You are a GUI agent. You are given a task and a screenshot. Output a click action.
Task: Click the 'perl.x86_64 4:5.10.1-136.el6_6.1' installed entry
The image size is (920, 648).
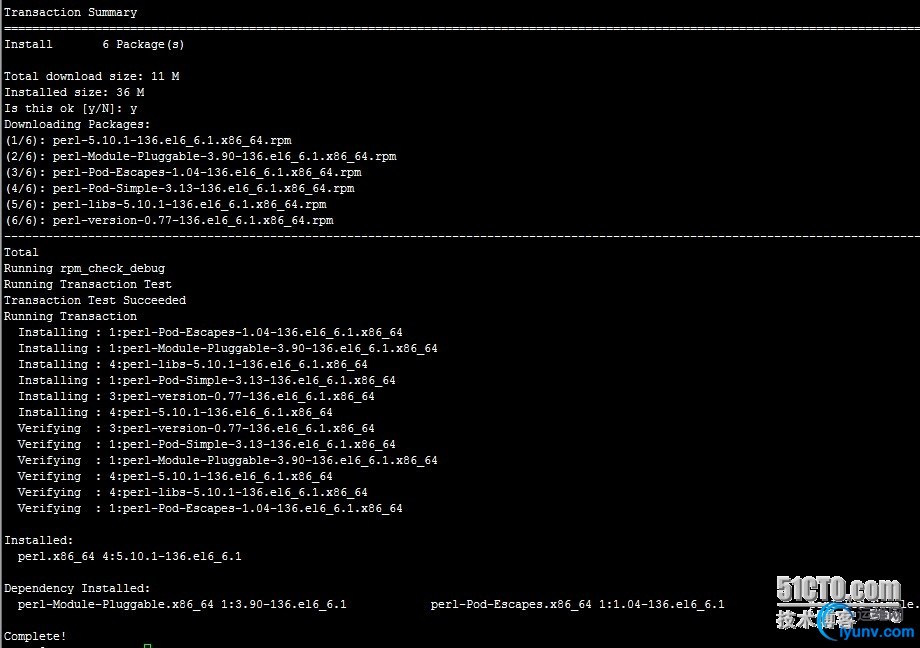129,556
